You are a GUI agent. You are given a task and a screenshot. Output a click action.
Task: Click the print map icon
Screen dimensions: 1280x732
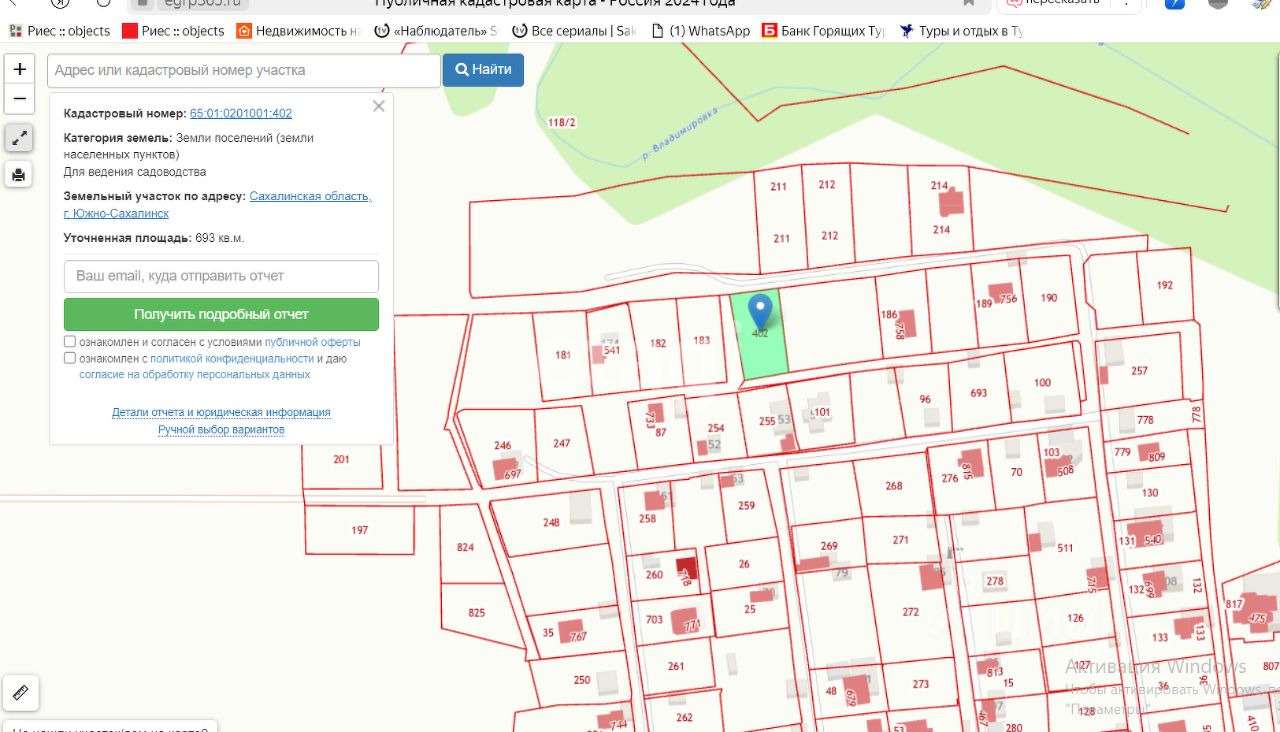tap(19, 175)
